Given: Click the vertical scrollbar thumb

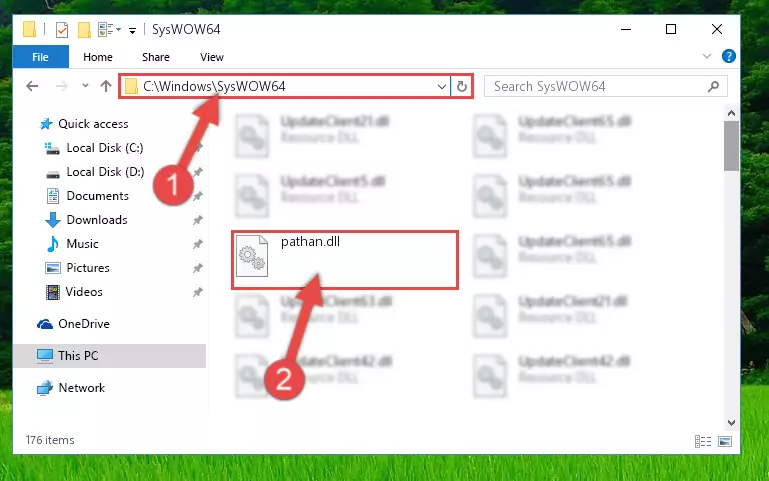Looking at the screenshot, I should pyautogui.click(x=731, y=146).
